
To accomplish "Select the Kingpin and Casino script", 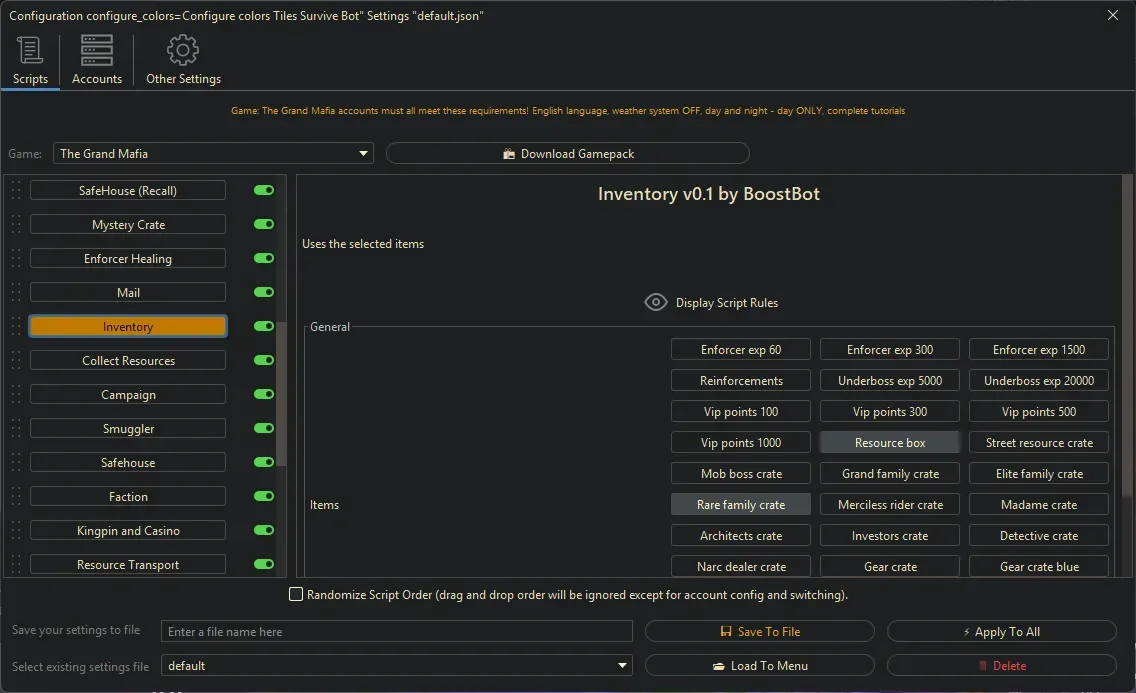I will coord(128,531).
